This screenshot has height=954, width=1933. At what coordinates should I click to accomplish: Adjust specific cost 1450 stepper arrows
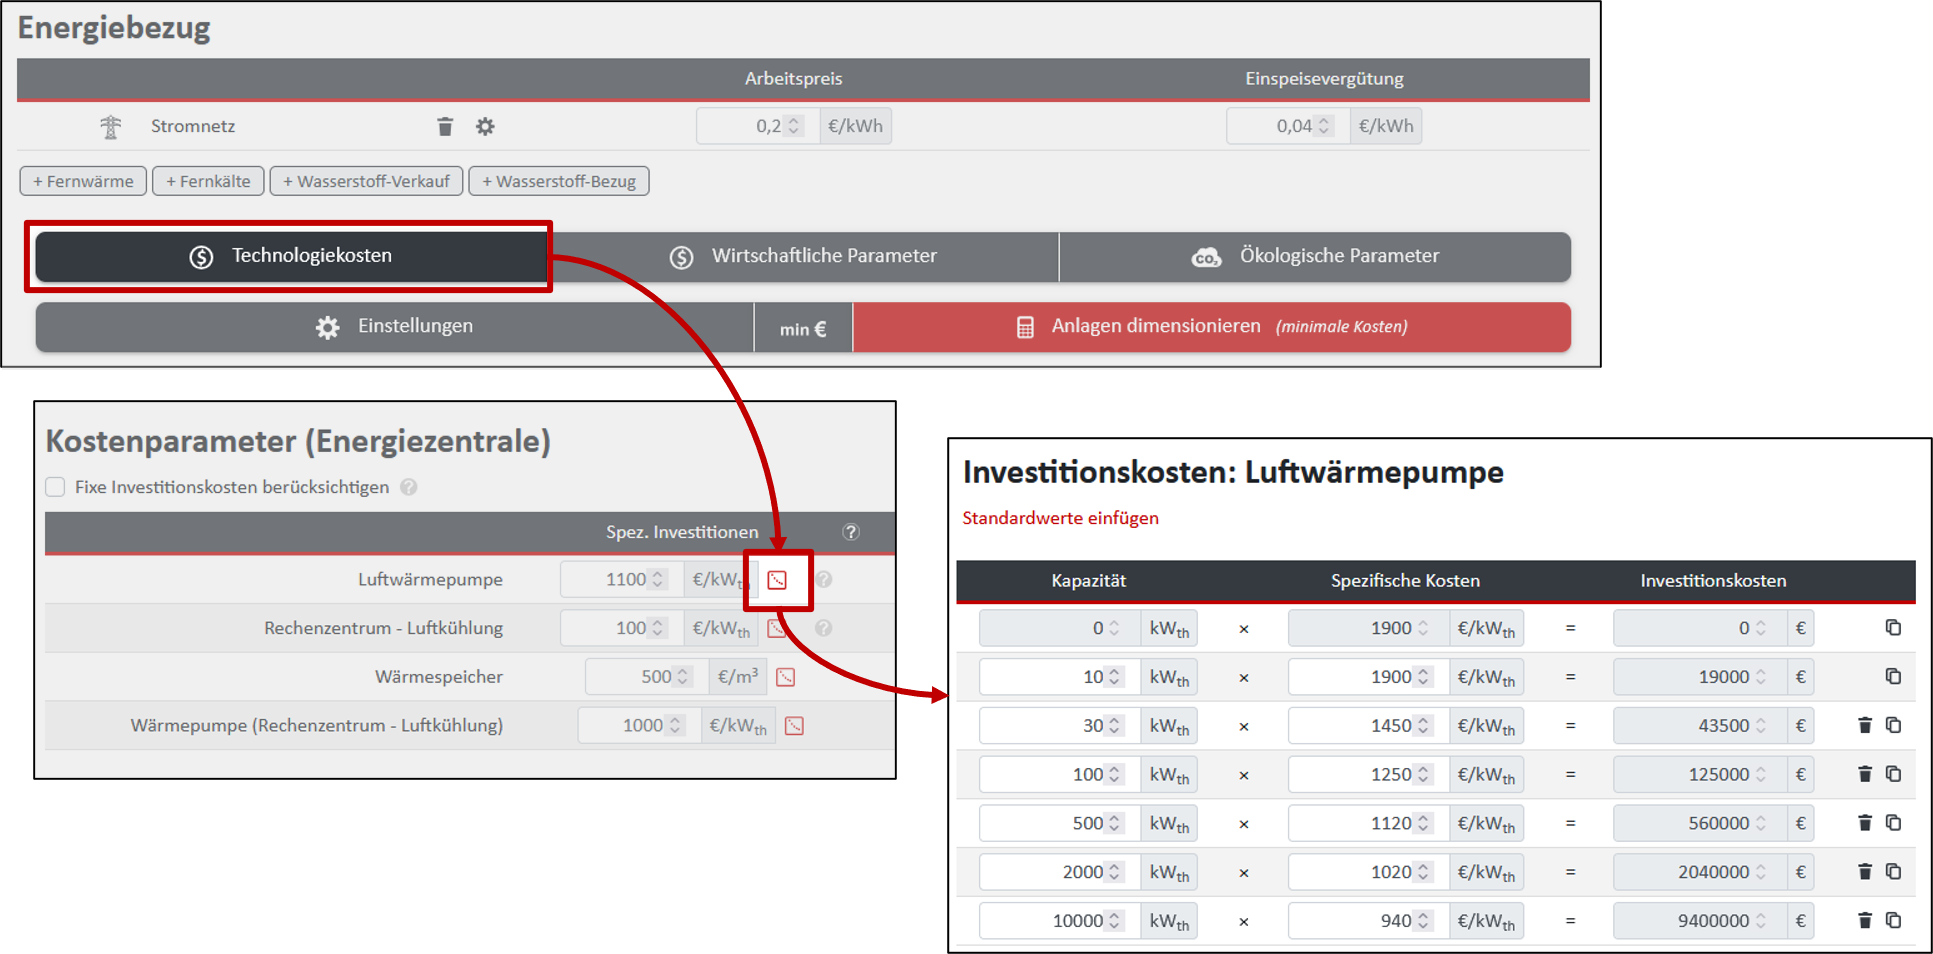[1423, 726]
